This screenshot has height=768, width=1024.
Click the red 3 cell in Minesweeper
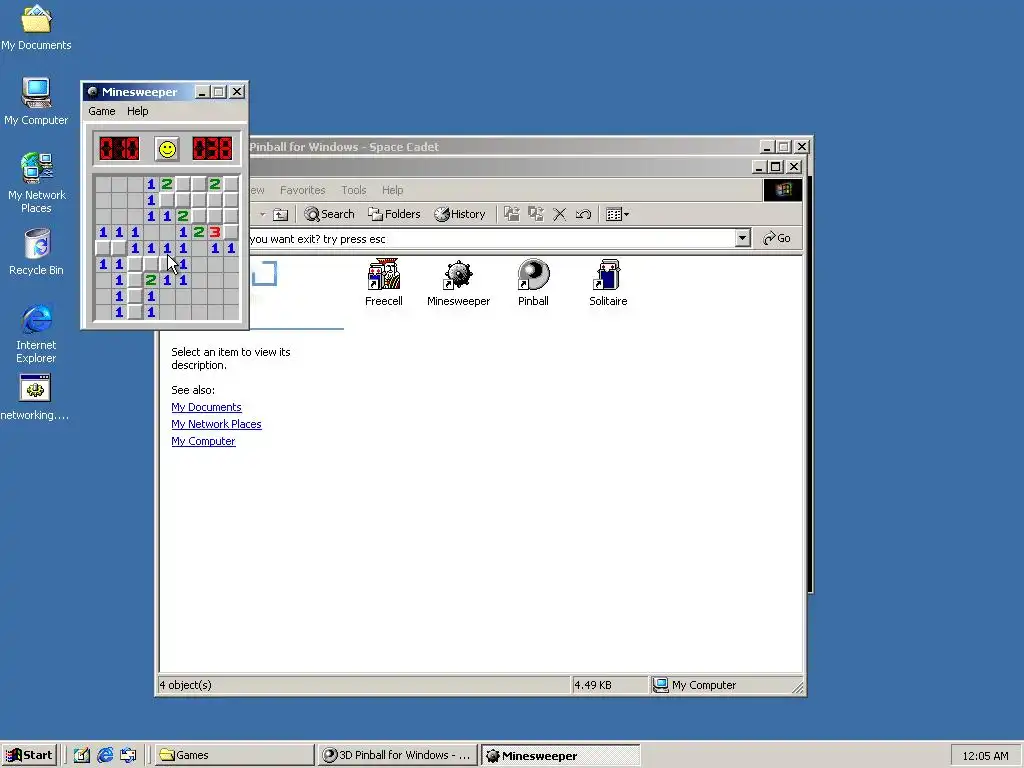[x=215, y=232]
